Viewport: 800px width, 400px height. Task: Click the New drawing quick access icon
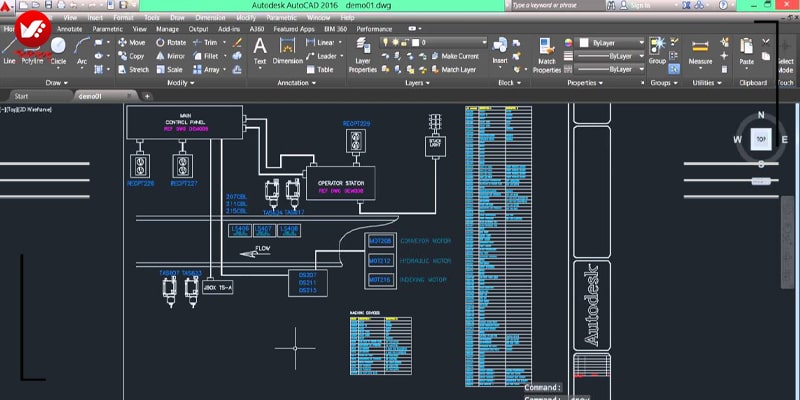tap(23, 5)
